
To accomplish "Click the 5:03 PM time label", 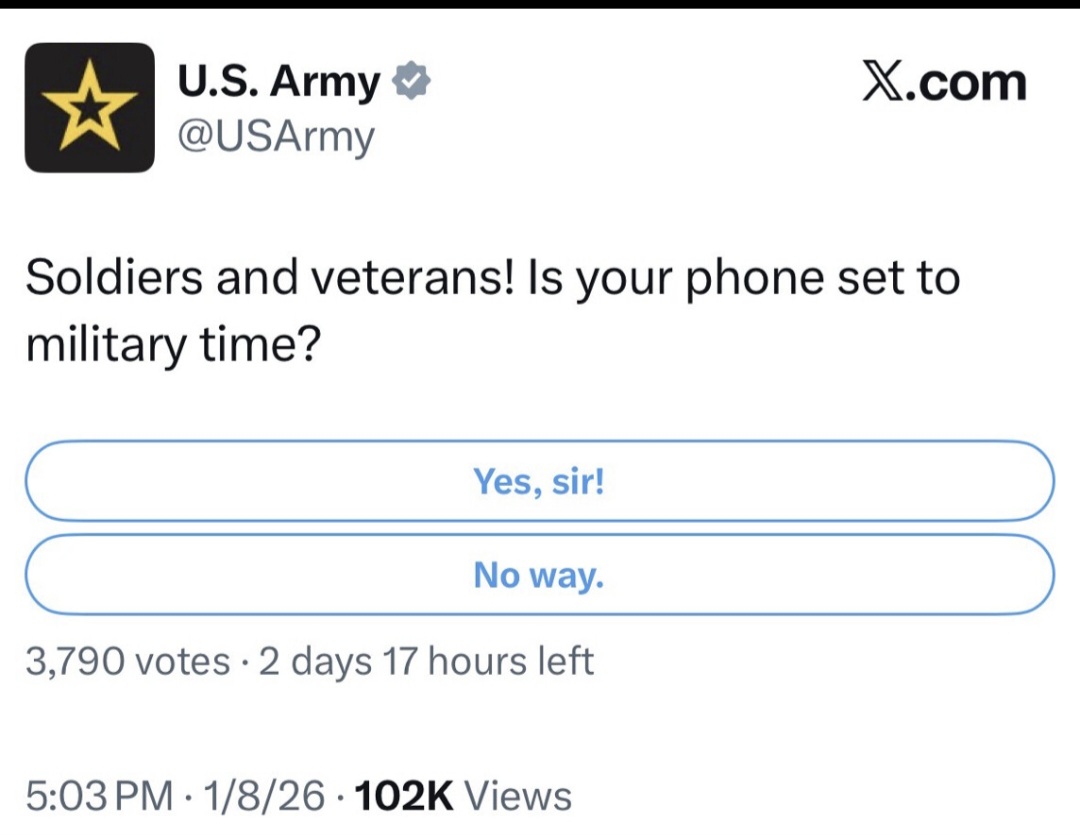I will tap(100, 796).
